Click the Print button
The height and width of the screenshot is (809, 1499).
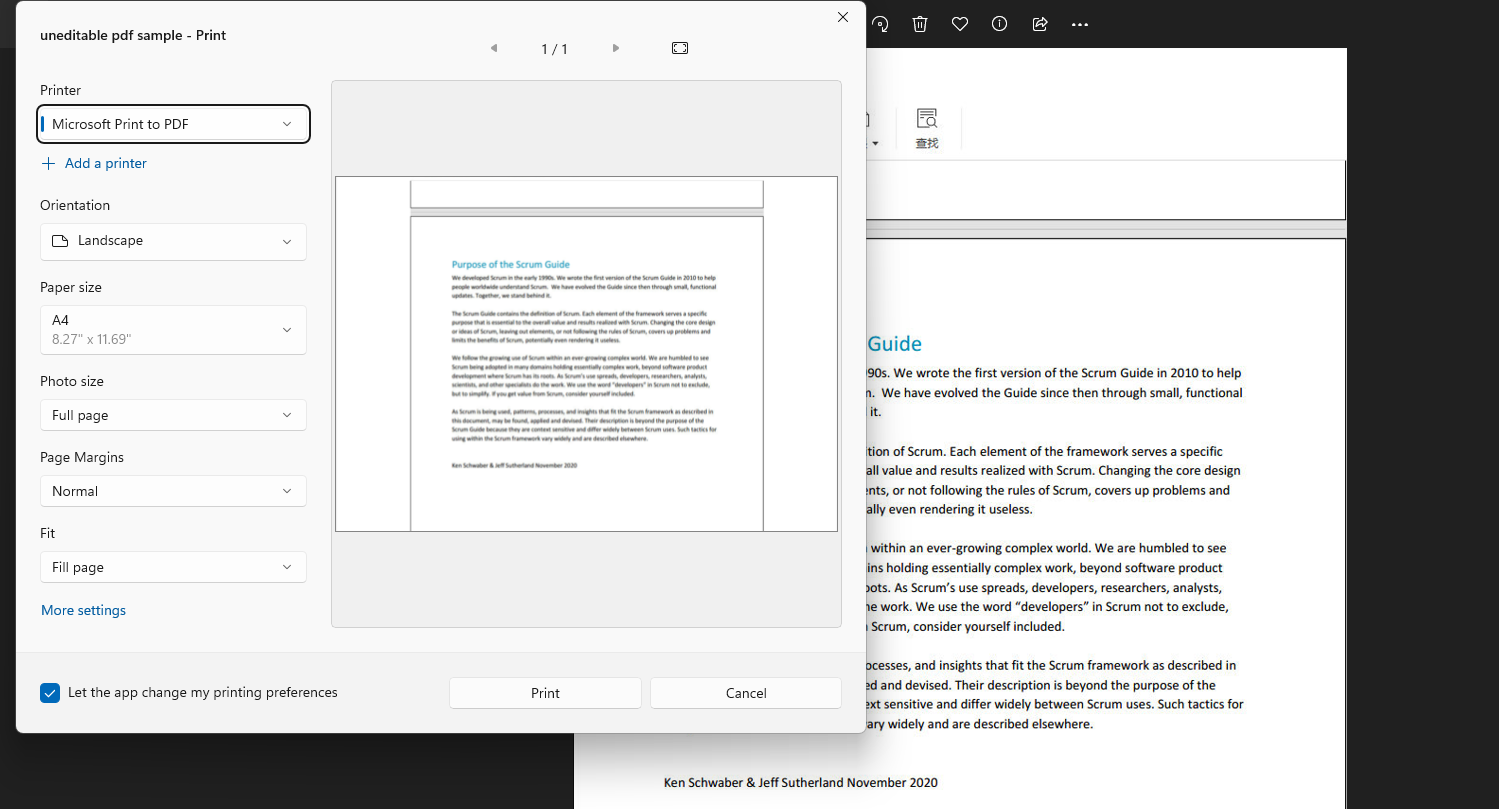545,693
